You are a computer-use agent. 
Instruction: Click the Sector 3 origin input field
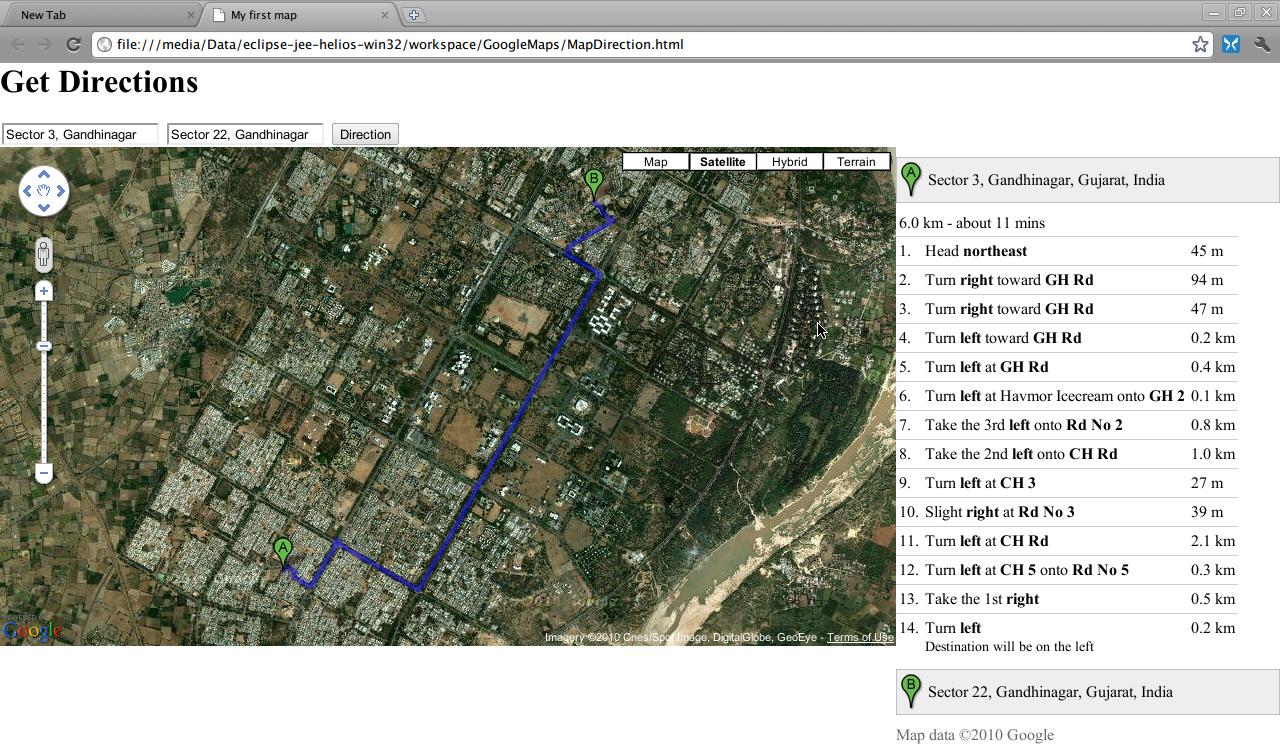(80, 134)
